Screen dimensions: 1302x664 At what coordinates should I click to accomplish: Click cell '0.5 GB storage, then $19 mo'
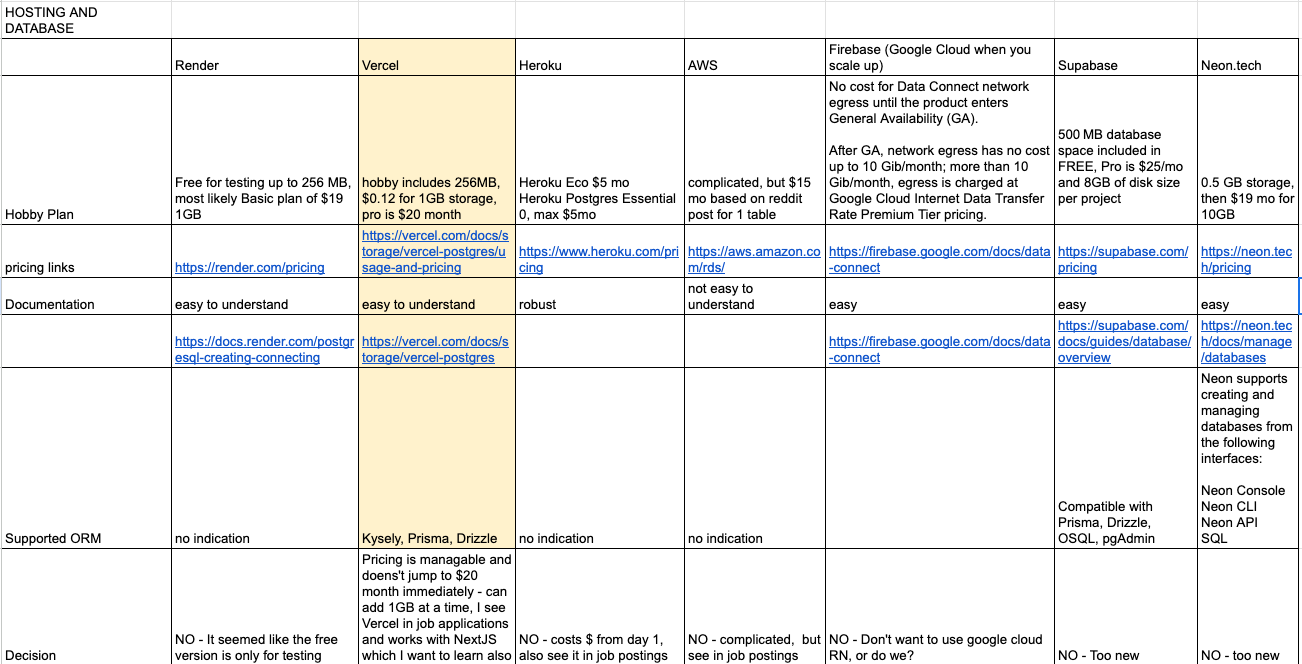[x=1248, y=150]
